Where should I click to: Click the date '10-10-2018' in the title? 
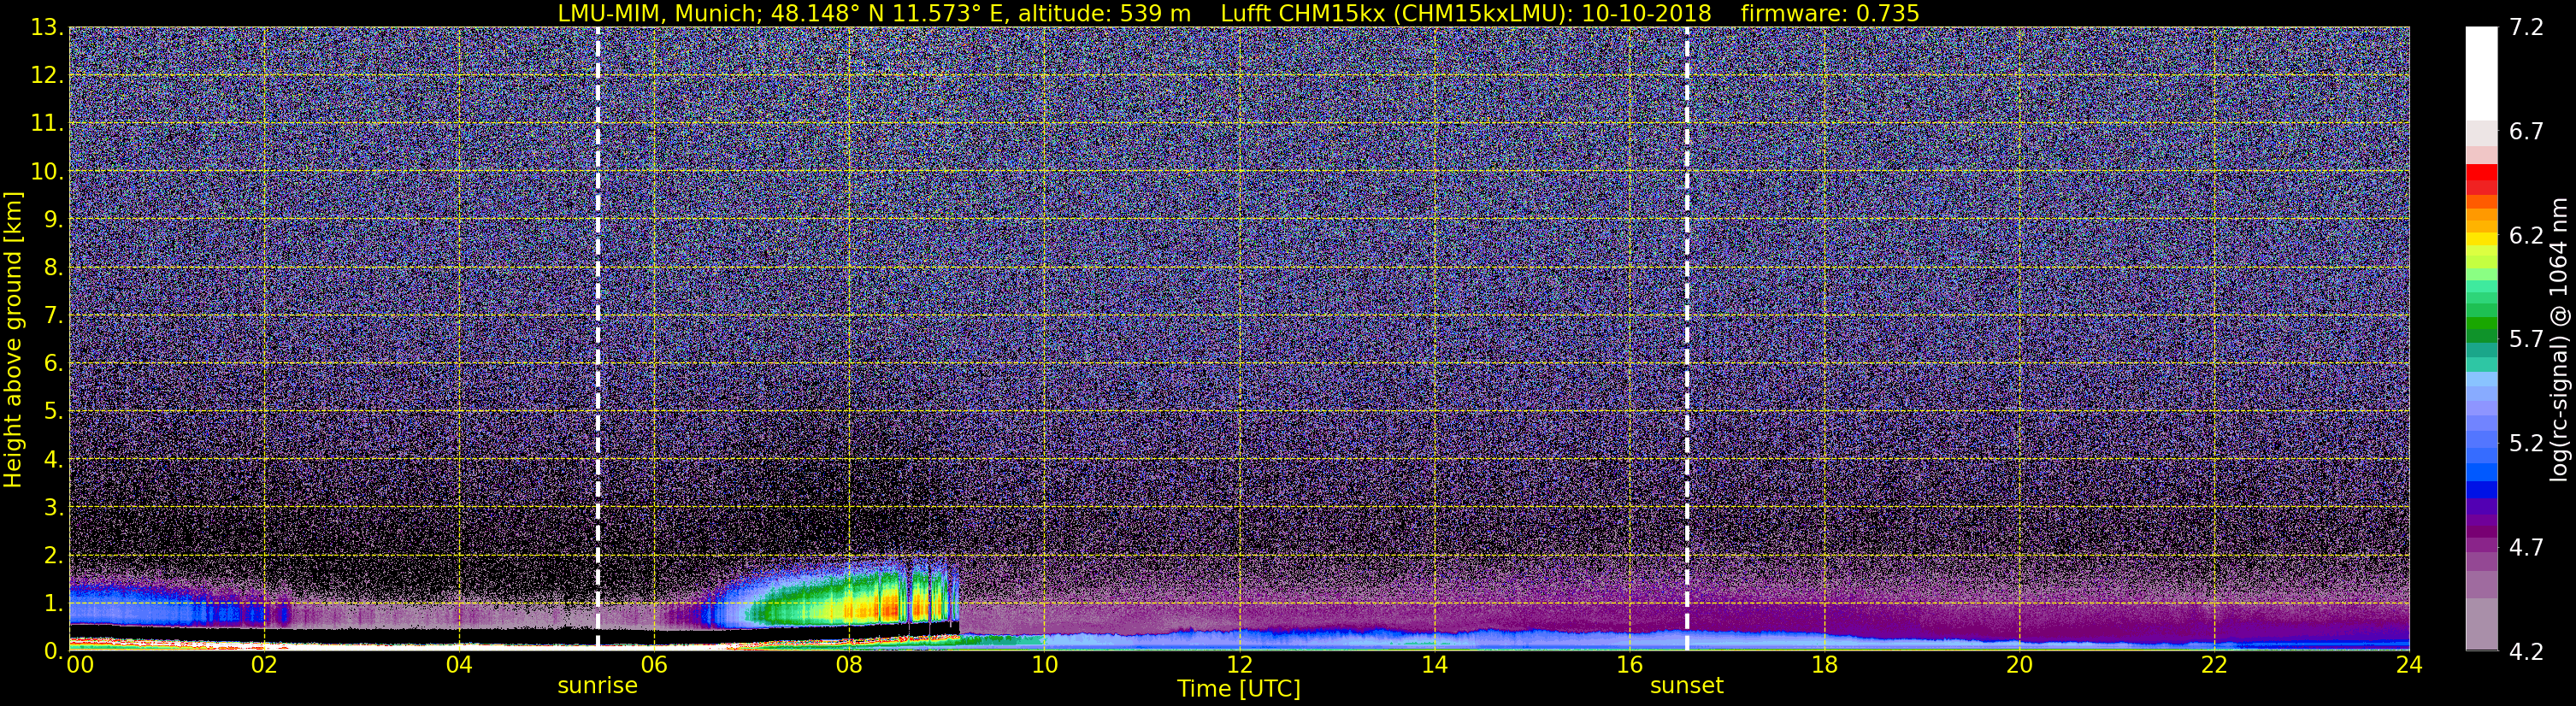pos(1648,13)
